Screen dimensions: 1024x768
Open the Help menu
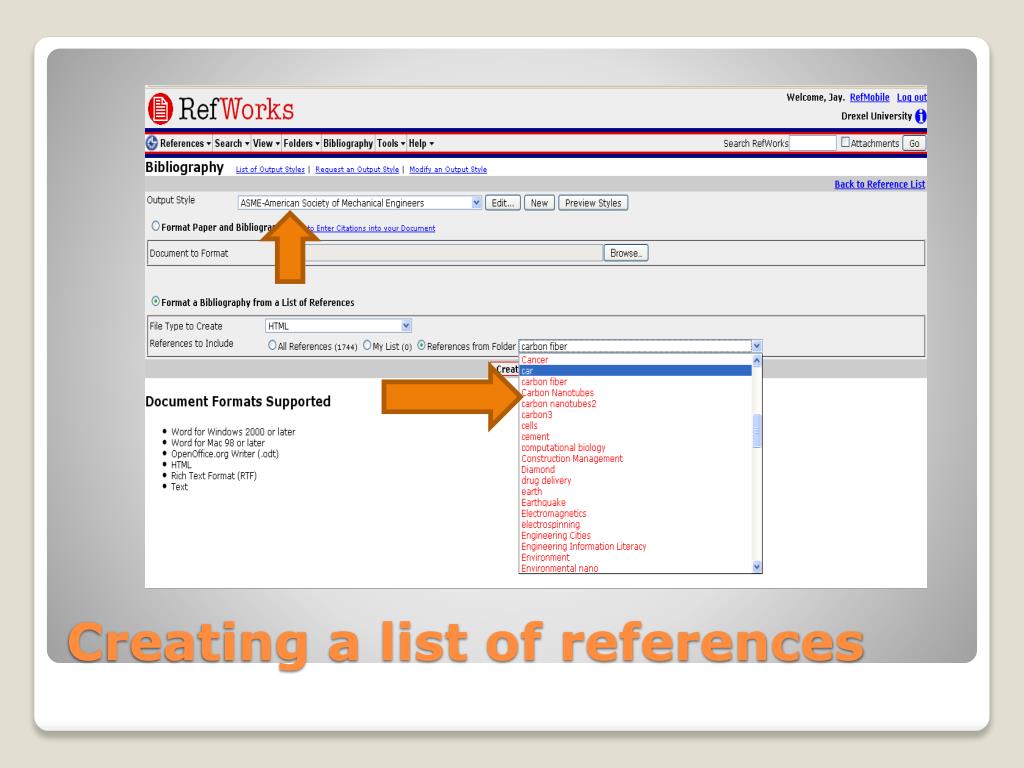[x=421, y=143]
